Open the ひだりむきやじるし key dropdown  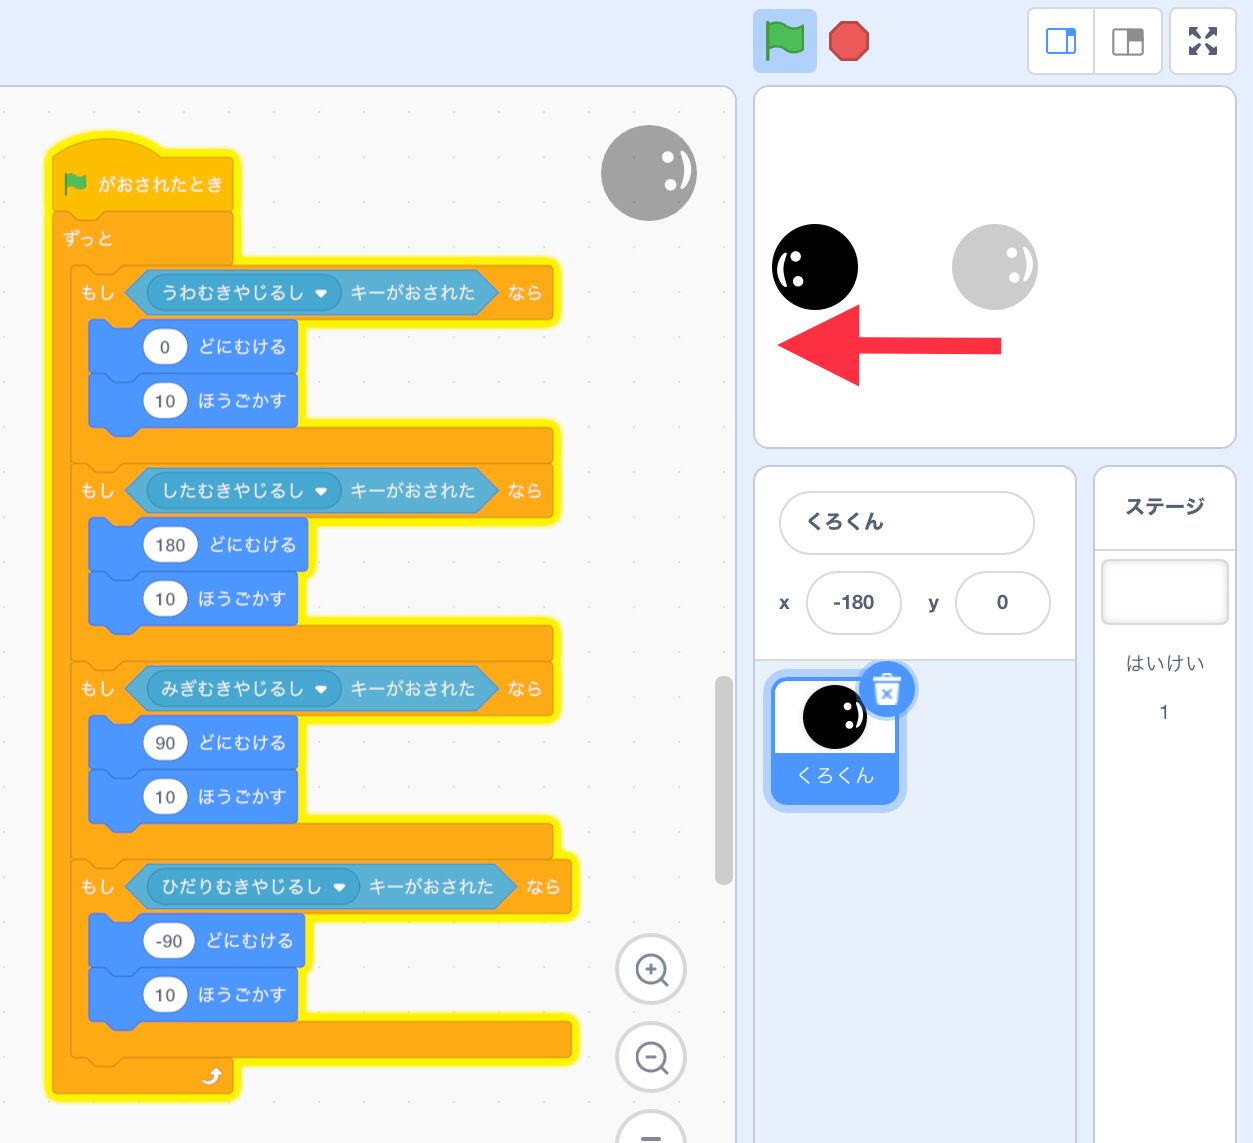[x=253, y=887]
